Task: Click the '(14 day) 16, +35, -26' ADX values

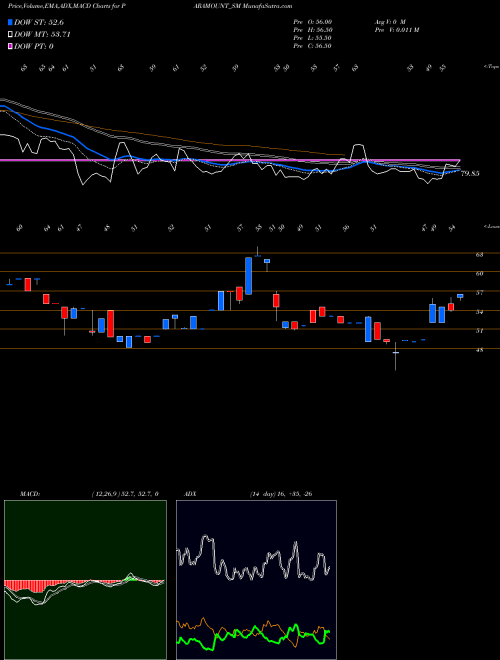Action: tap(281, 494)
